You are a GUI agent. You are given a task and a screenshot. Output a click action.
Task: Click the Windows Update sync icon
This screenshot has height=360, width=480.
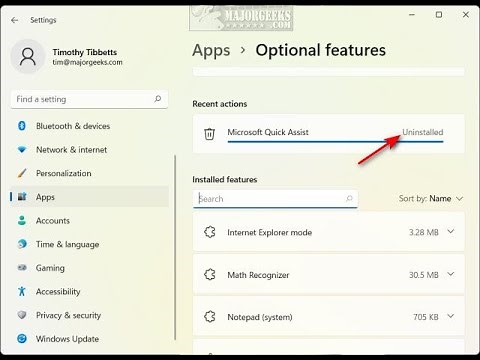[x=22, y=339]
